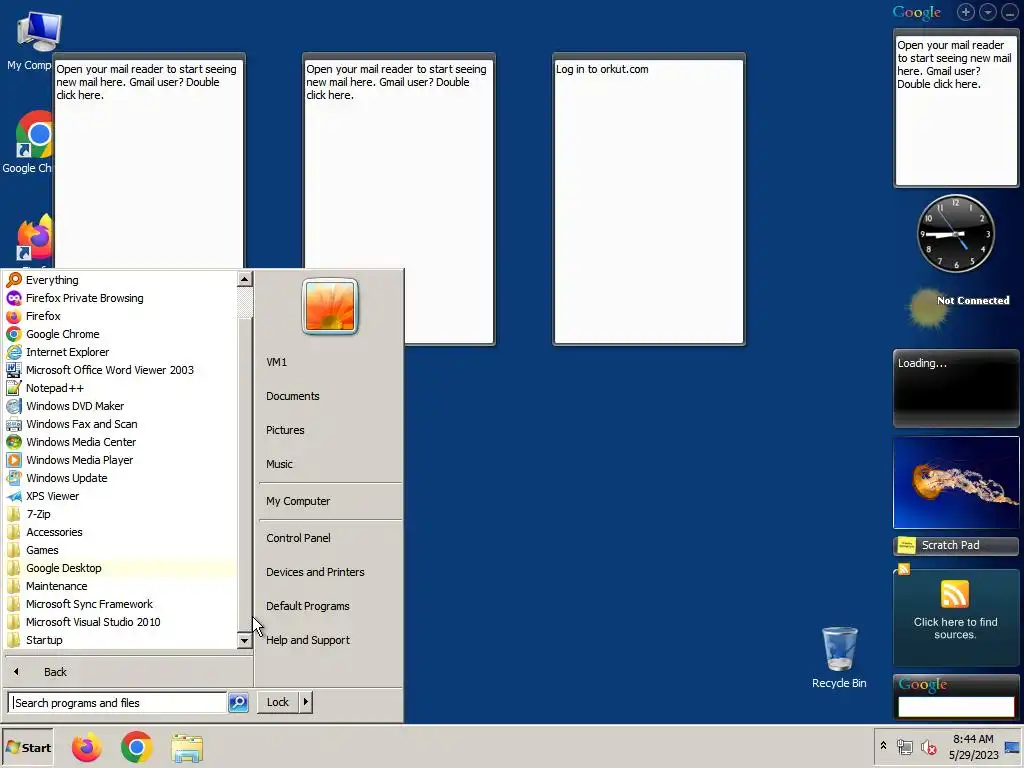Click the program list scrollbar up arrow
Screen dimensions: 1024x768
pos(245,280)
